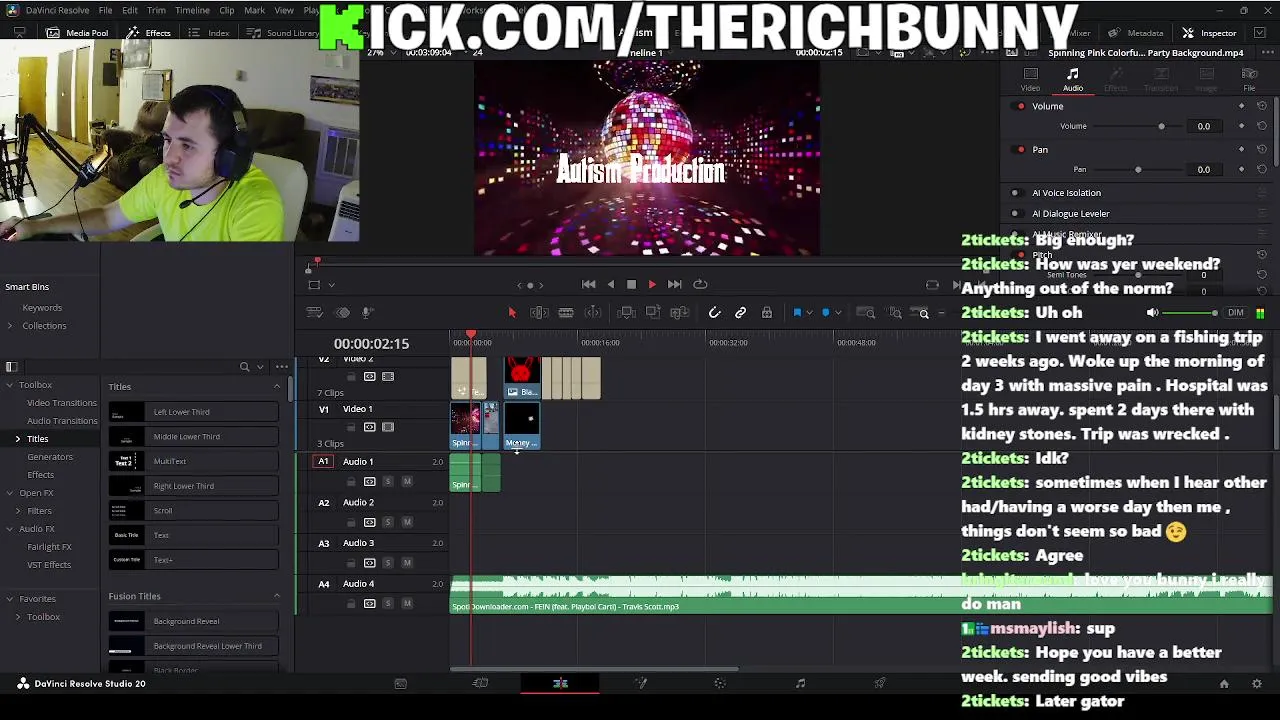Image resolution: width=1280 pixels, height=720 pixels.
Task: Reset Volume parameter in Inspector
Action: [x=1262, y=126]
